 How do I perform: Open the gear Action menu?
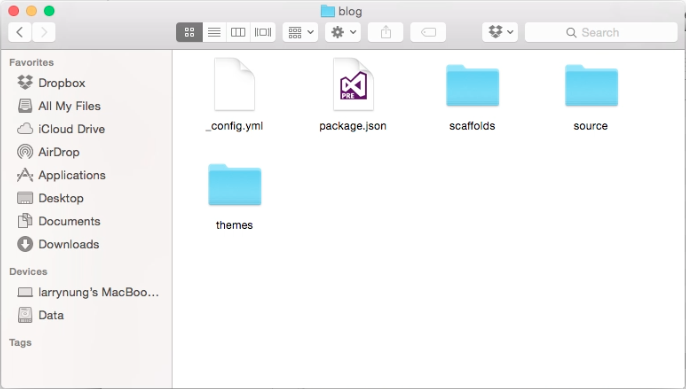(x=343, y=32)
